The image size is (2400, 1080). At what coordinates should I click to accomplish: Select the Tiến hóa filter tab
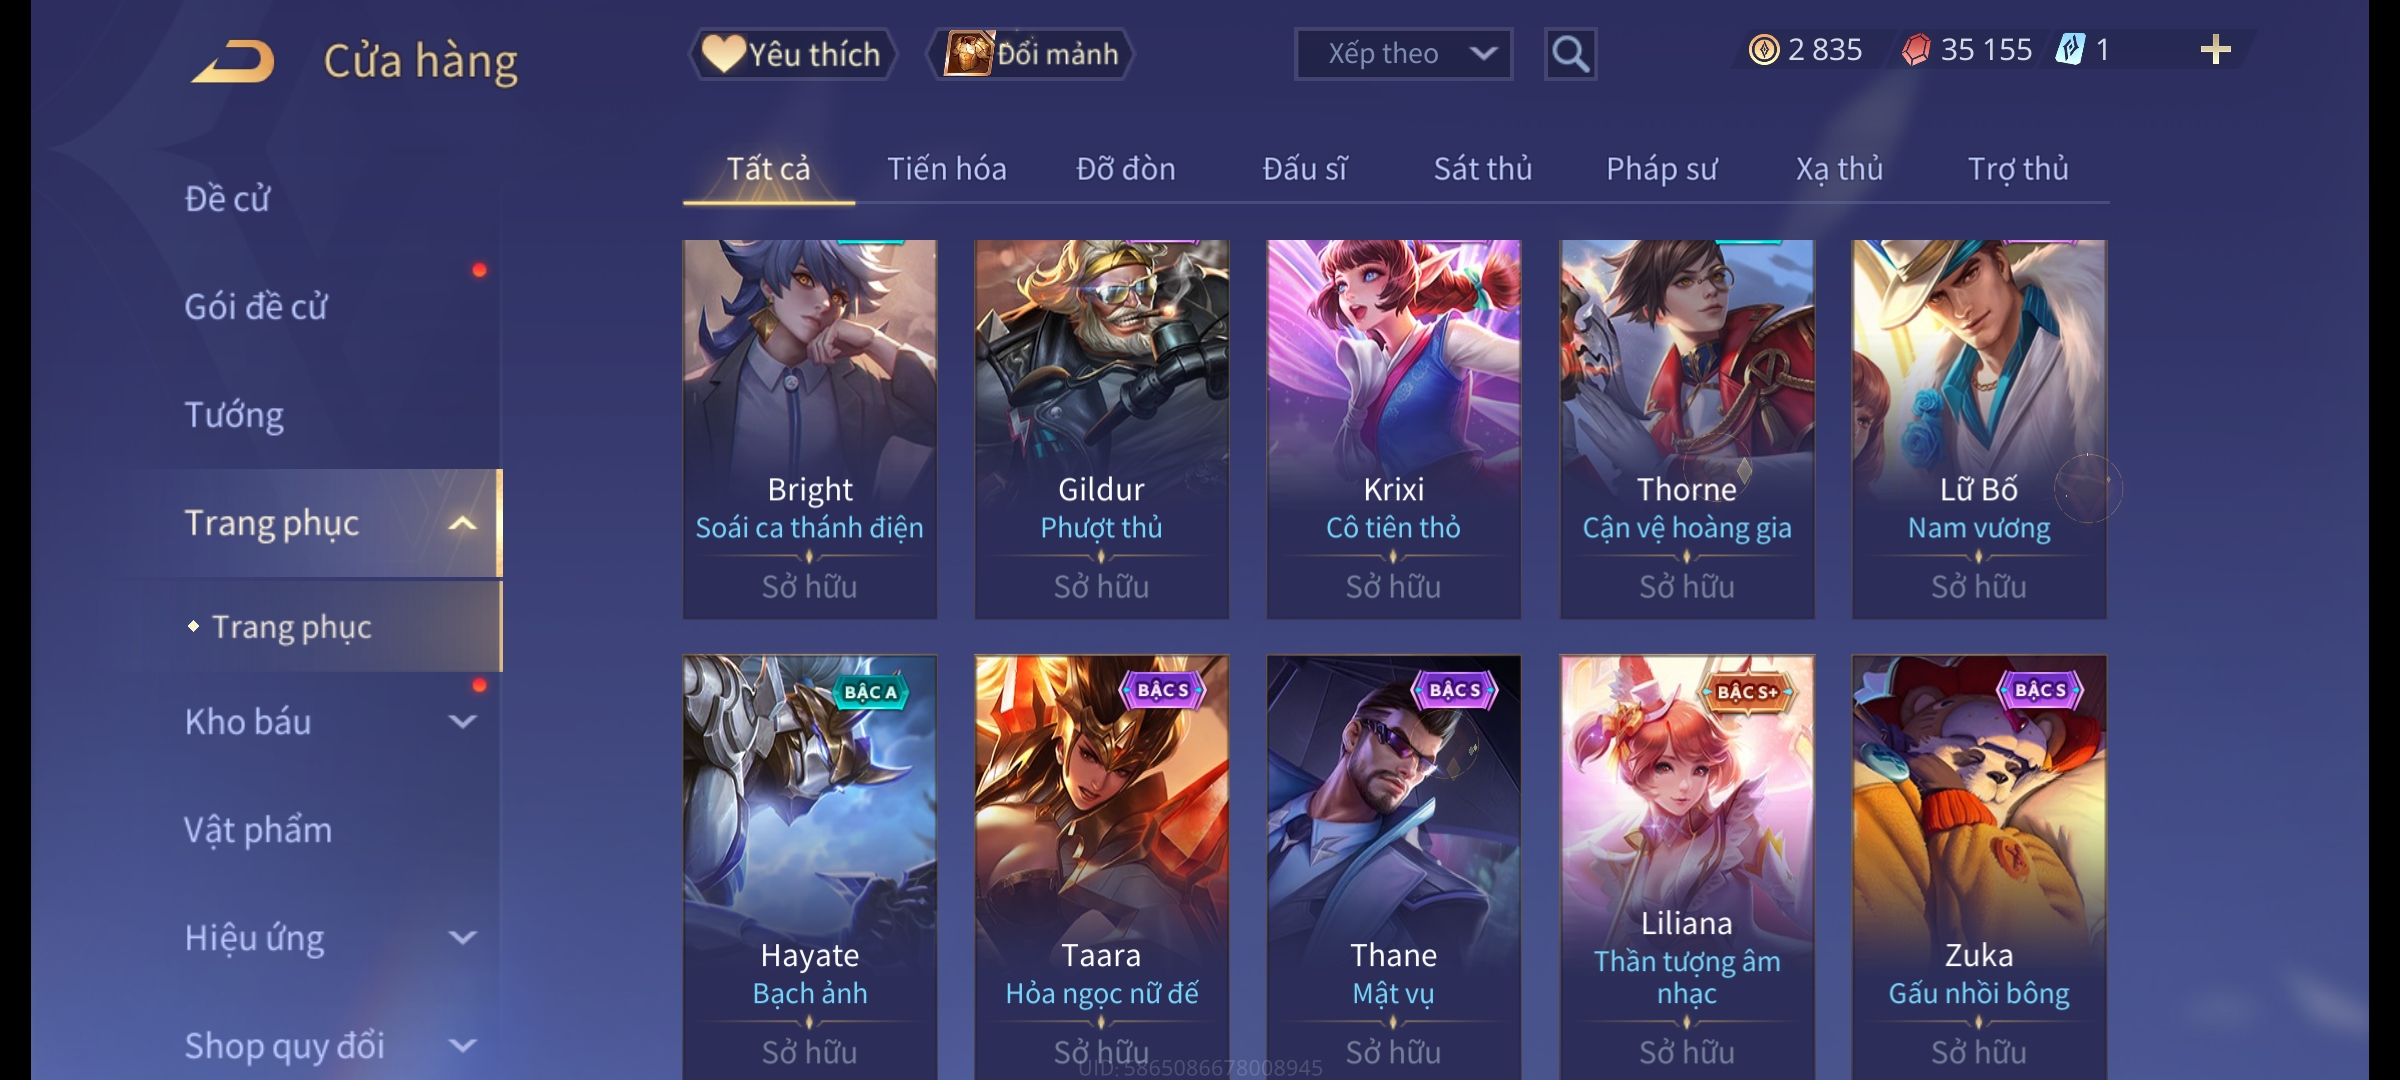[x=947, y=169]
